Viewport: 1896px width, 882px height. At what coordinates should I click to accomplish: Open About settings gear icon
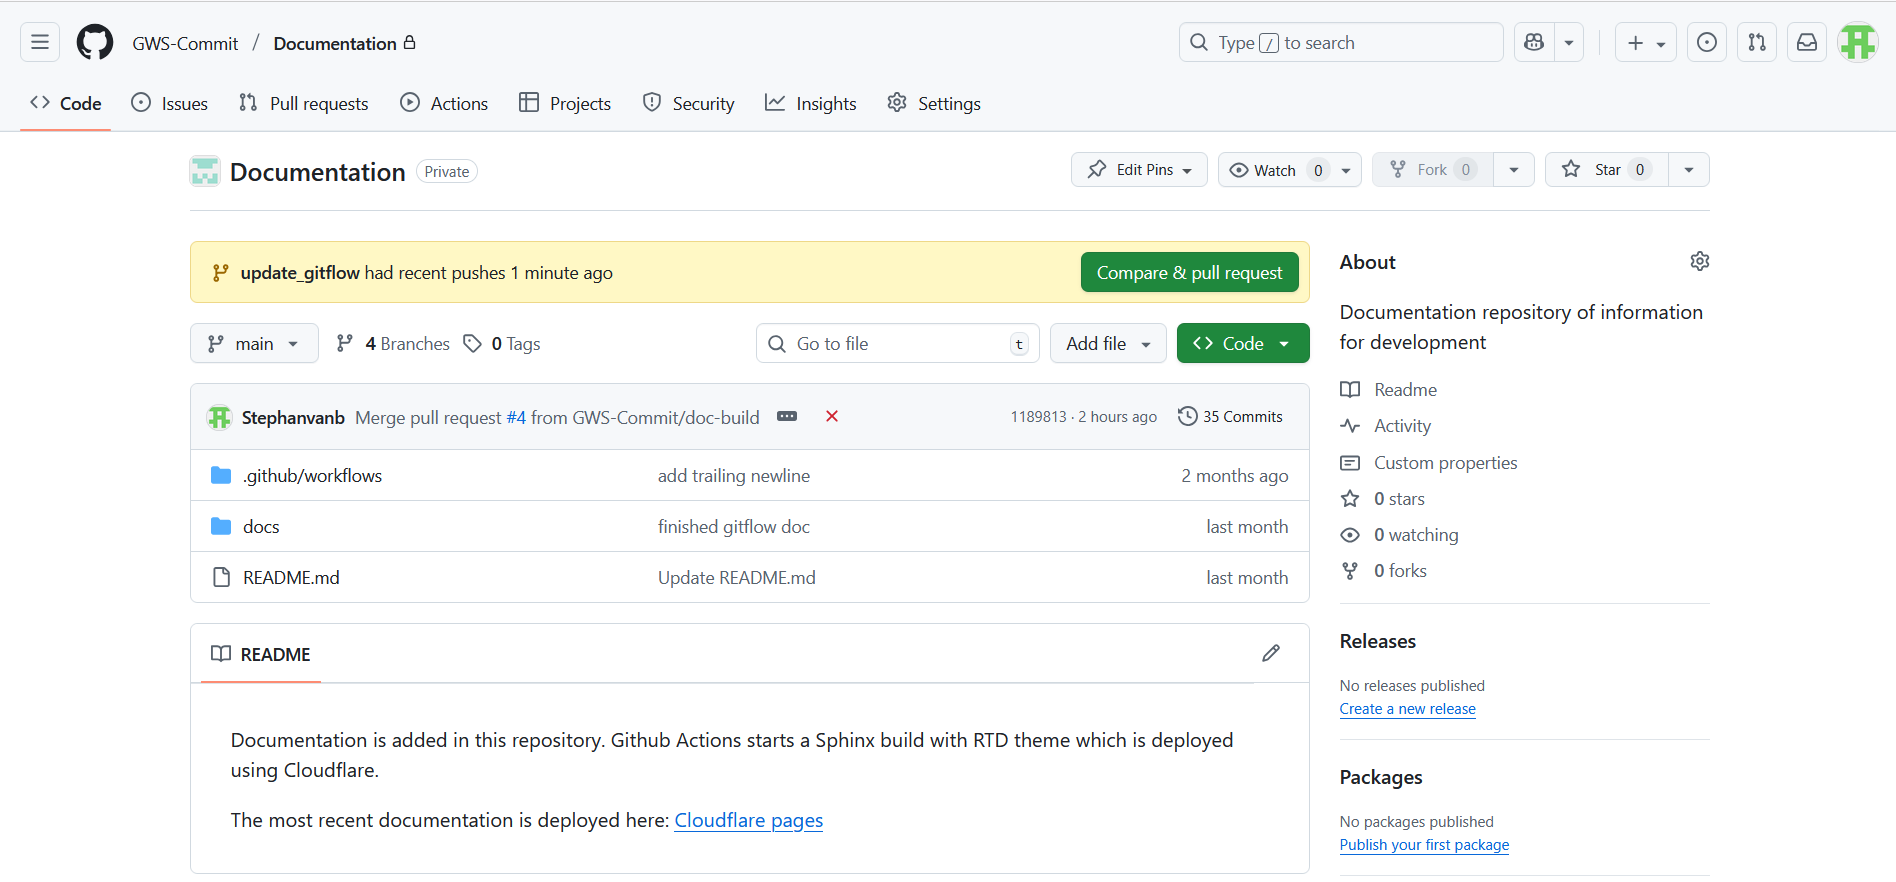click(x=1699, y=261)
